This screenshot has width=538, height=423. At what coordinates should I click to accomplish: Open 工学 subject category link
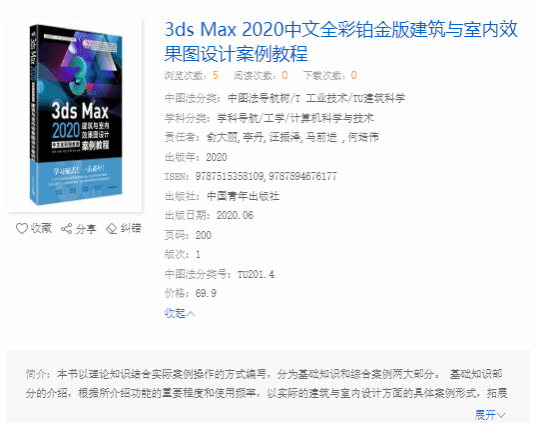coord(274,118)
